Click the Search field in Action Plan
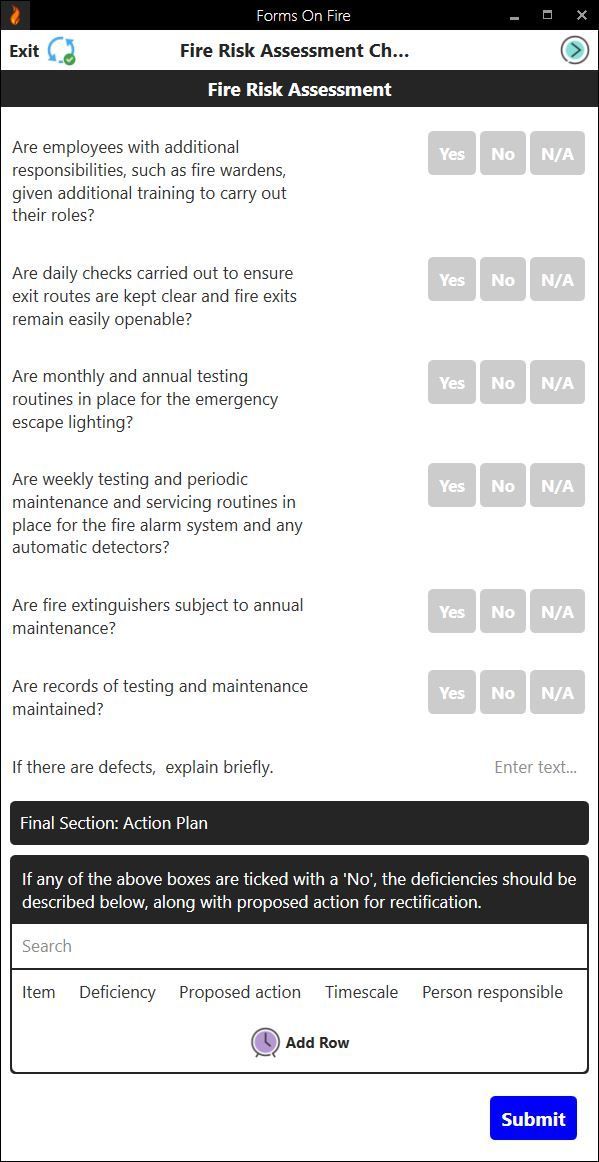This screenshot has width=599, height=1162. tap(299, 945)
